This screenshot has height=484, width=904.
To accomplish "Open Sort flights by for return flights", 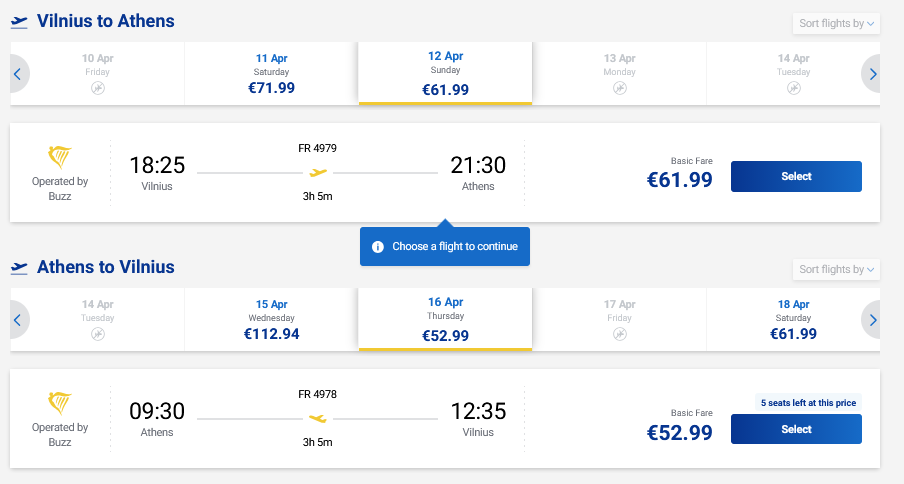I will click(836, 269).
